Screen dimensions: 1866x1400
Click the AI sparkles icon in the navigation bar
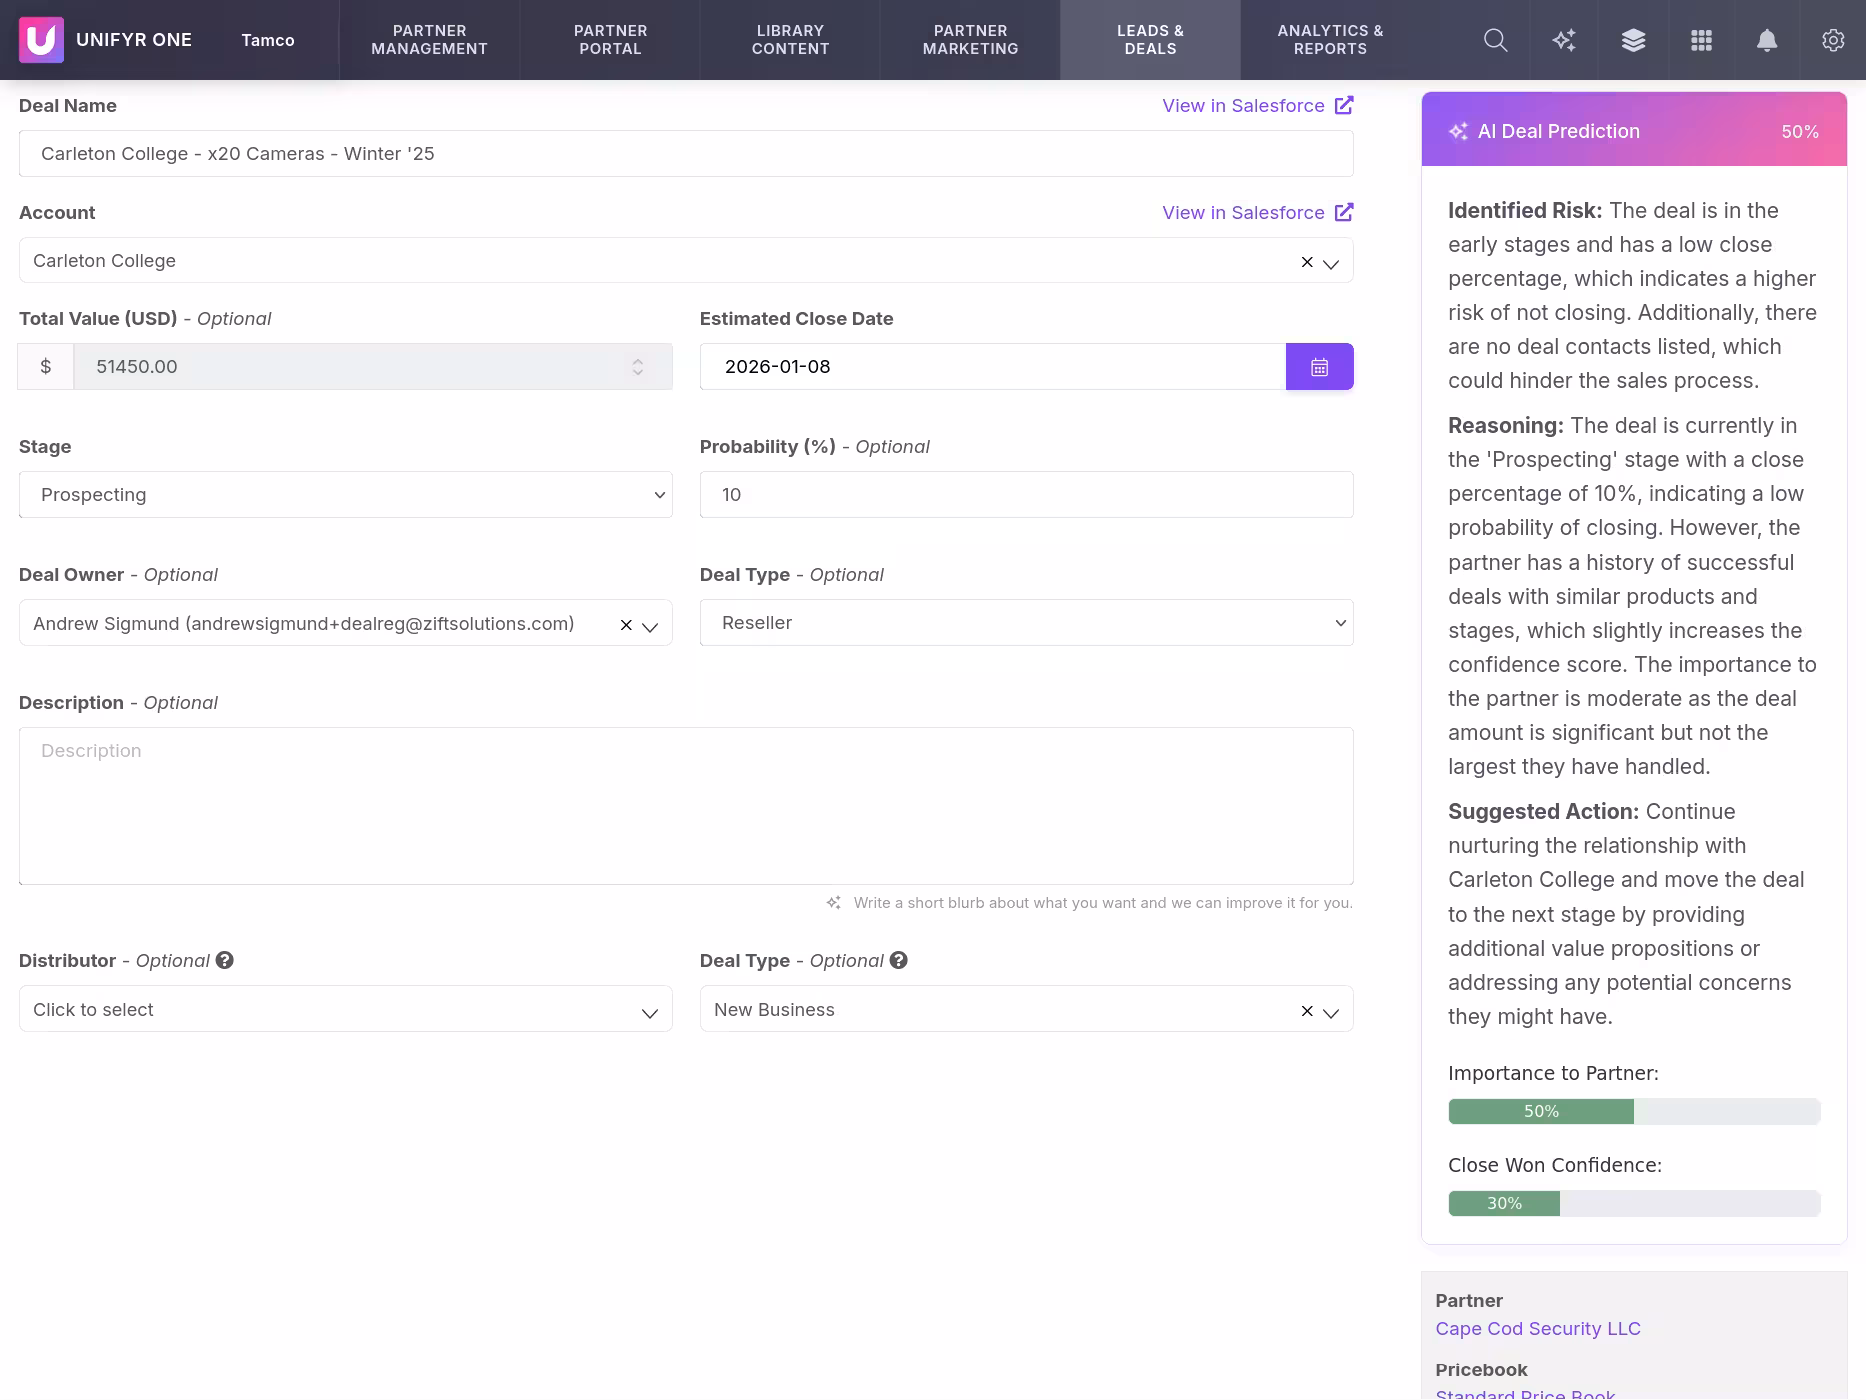1564,40
